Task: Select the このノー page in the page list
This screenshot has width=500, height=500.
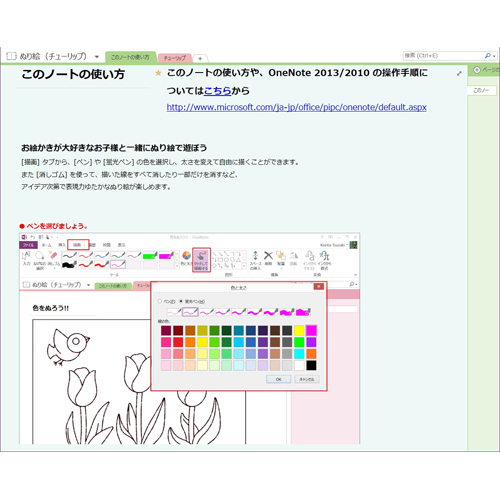Action: point(481,90)
